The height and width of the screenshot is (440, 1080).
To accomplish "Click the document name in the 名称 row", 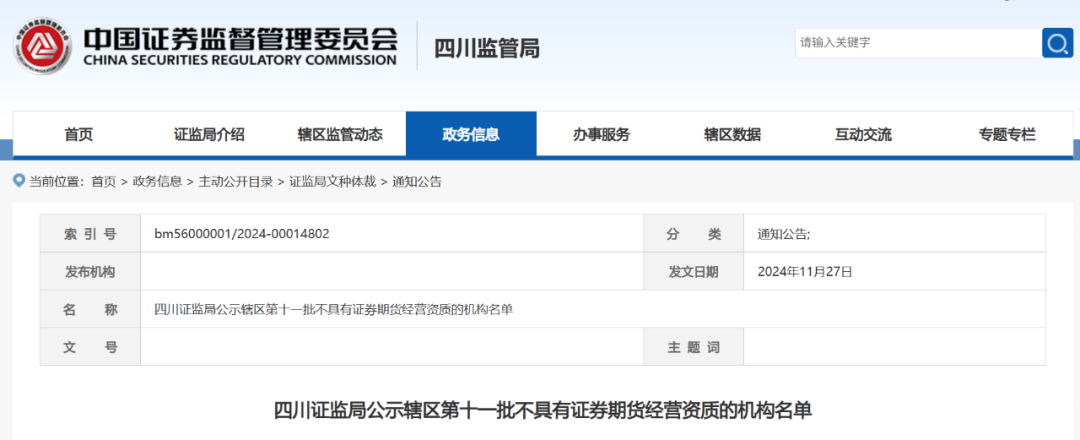I will pos(334,310).
